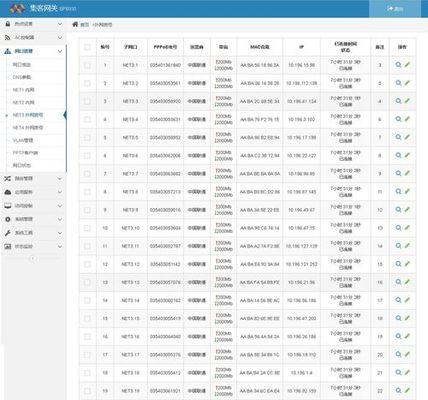
Task: Select the checkbox on row NET3.3
Action: pos(87,101)
